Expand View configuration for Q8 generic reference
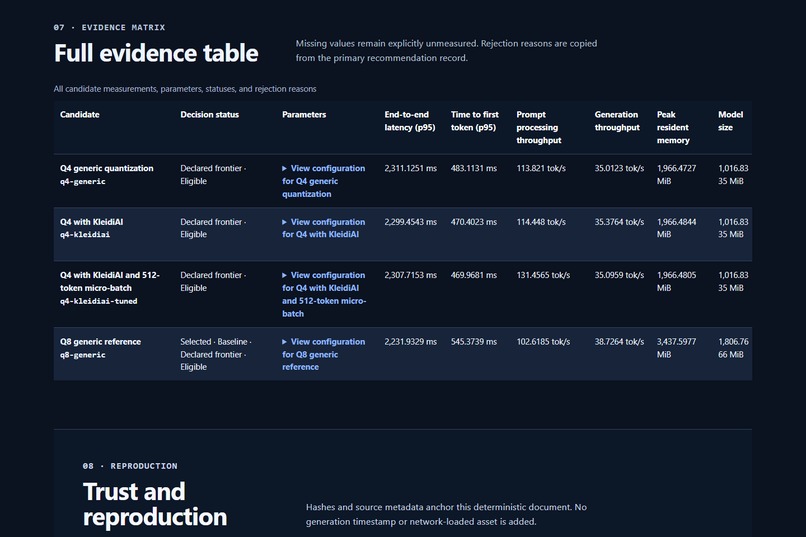 (x=323, y=354)
